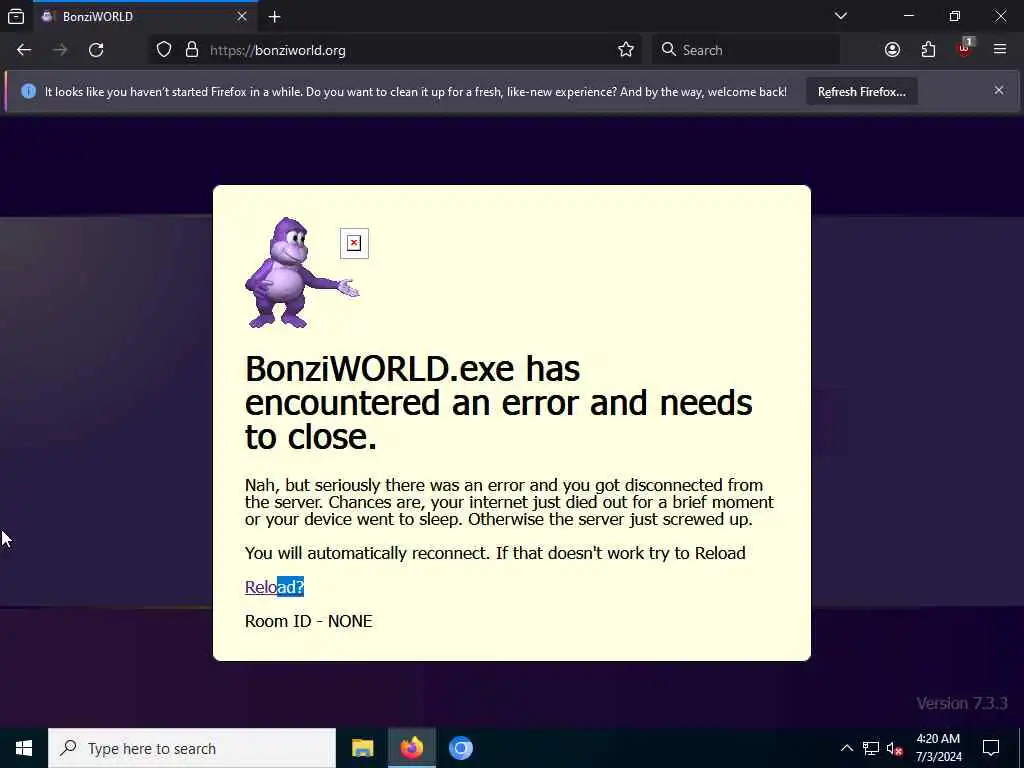Click the uBlock Origin extension icon

point(965,49)
